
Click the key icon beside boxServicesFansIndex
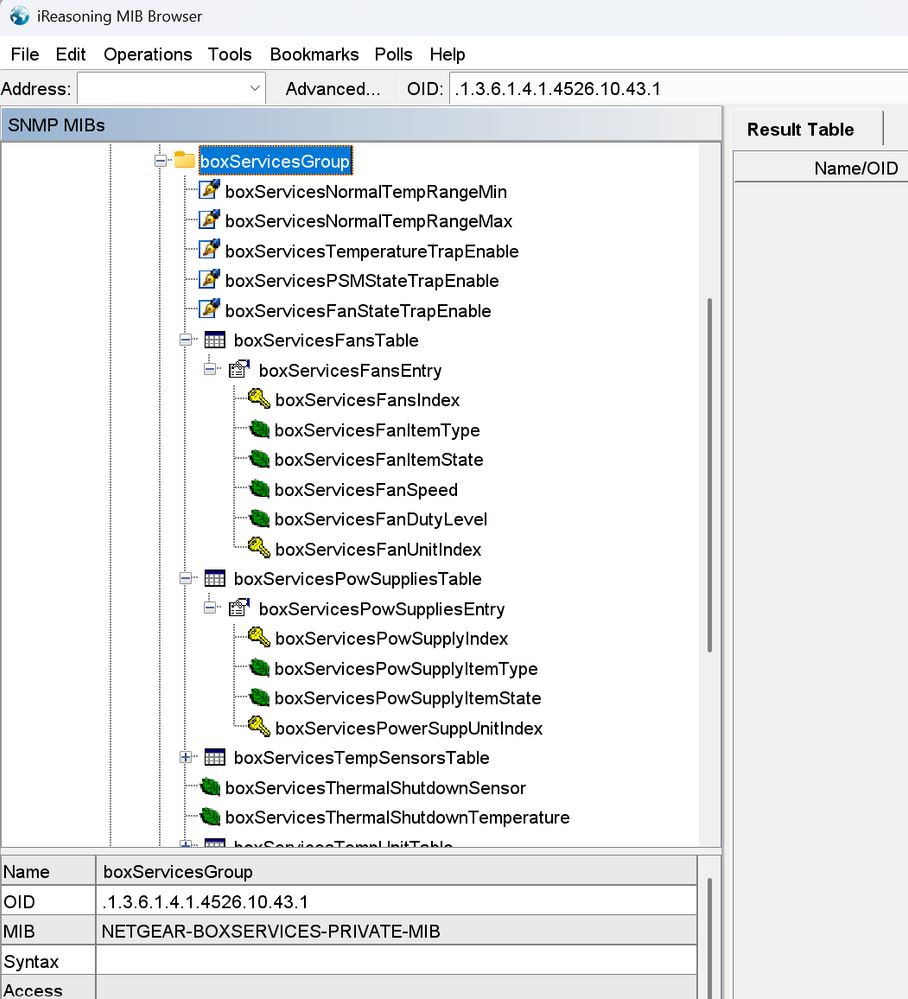pyautogui.click(x=259, y=399)
